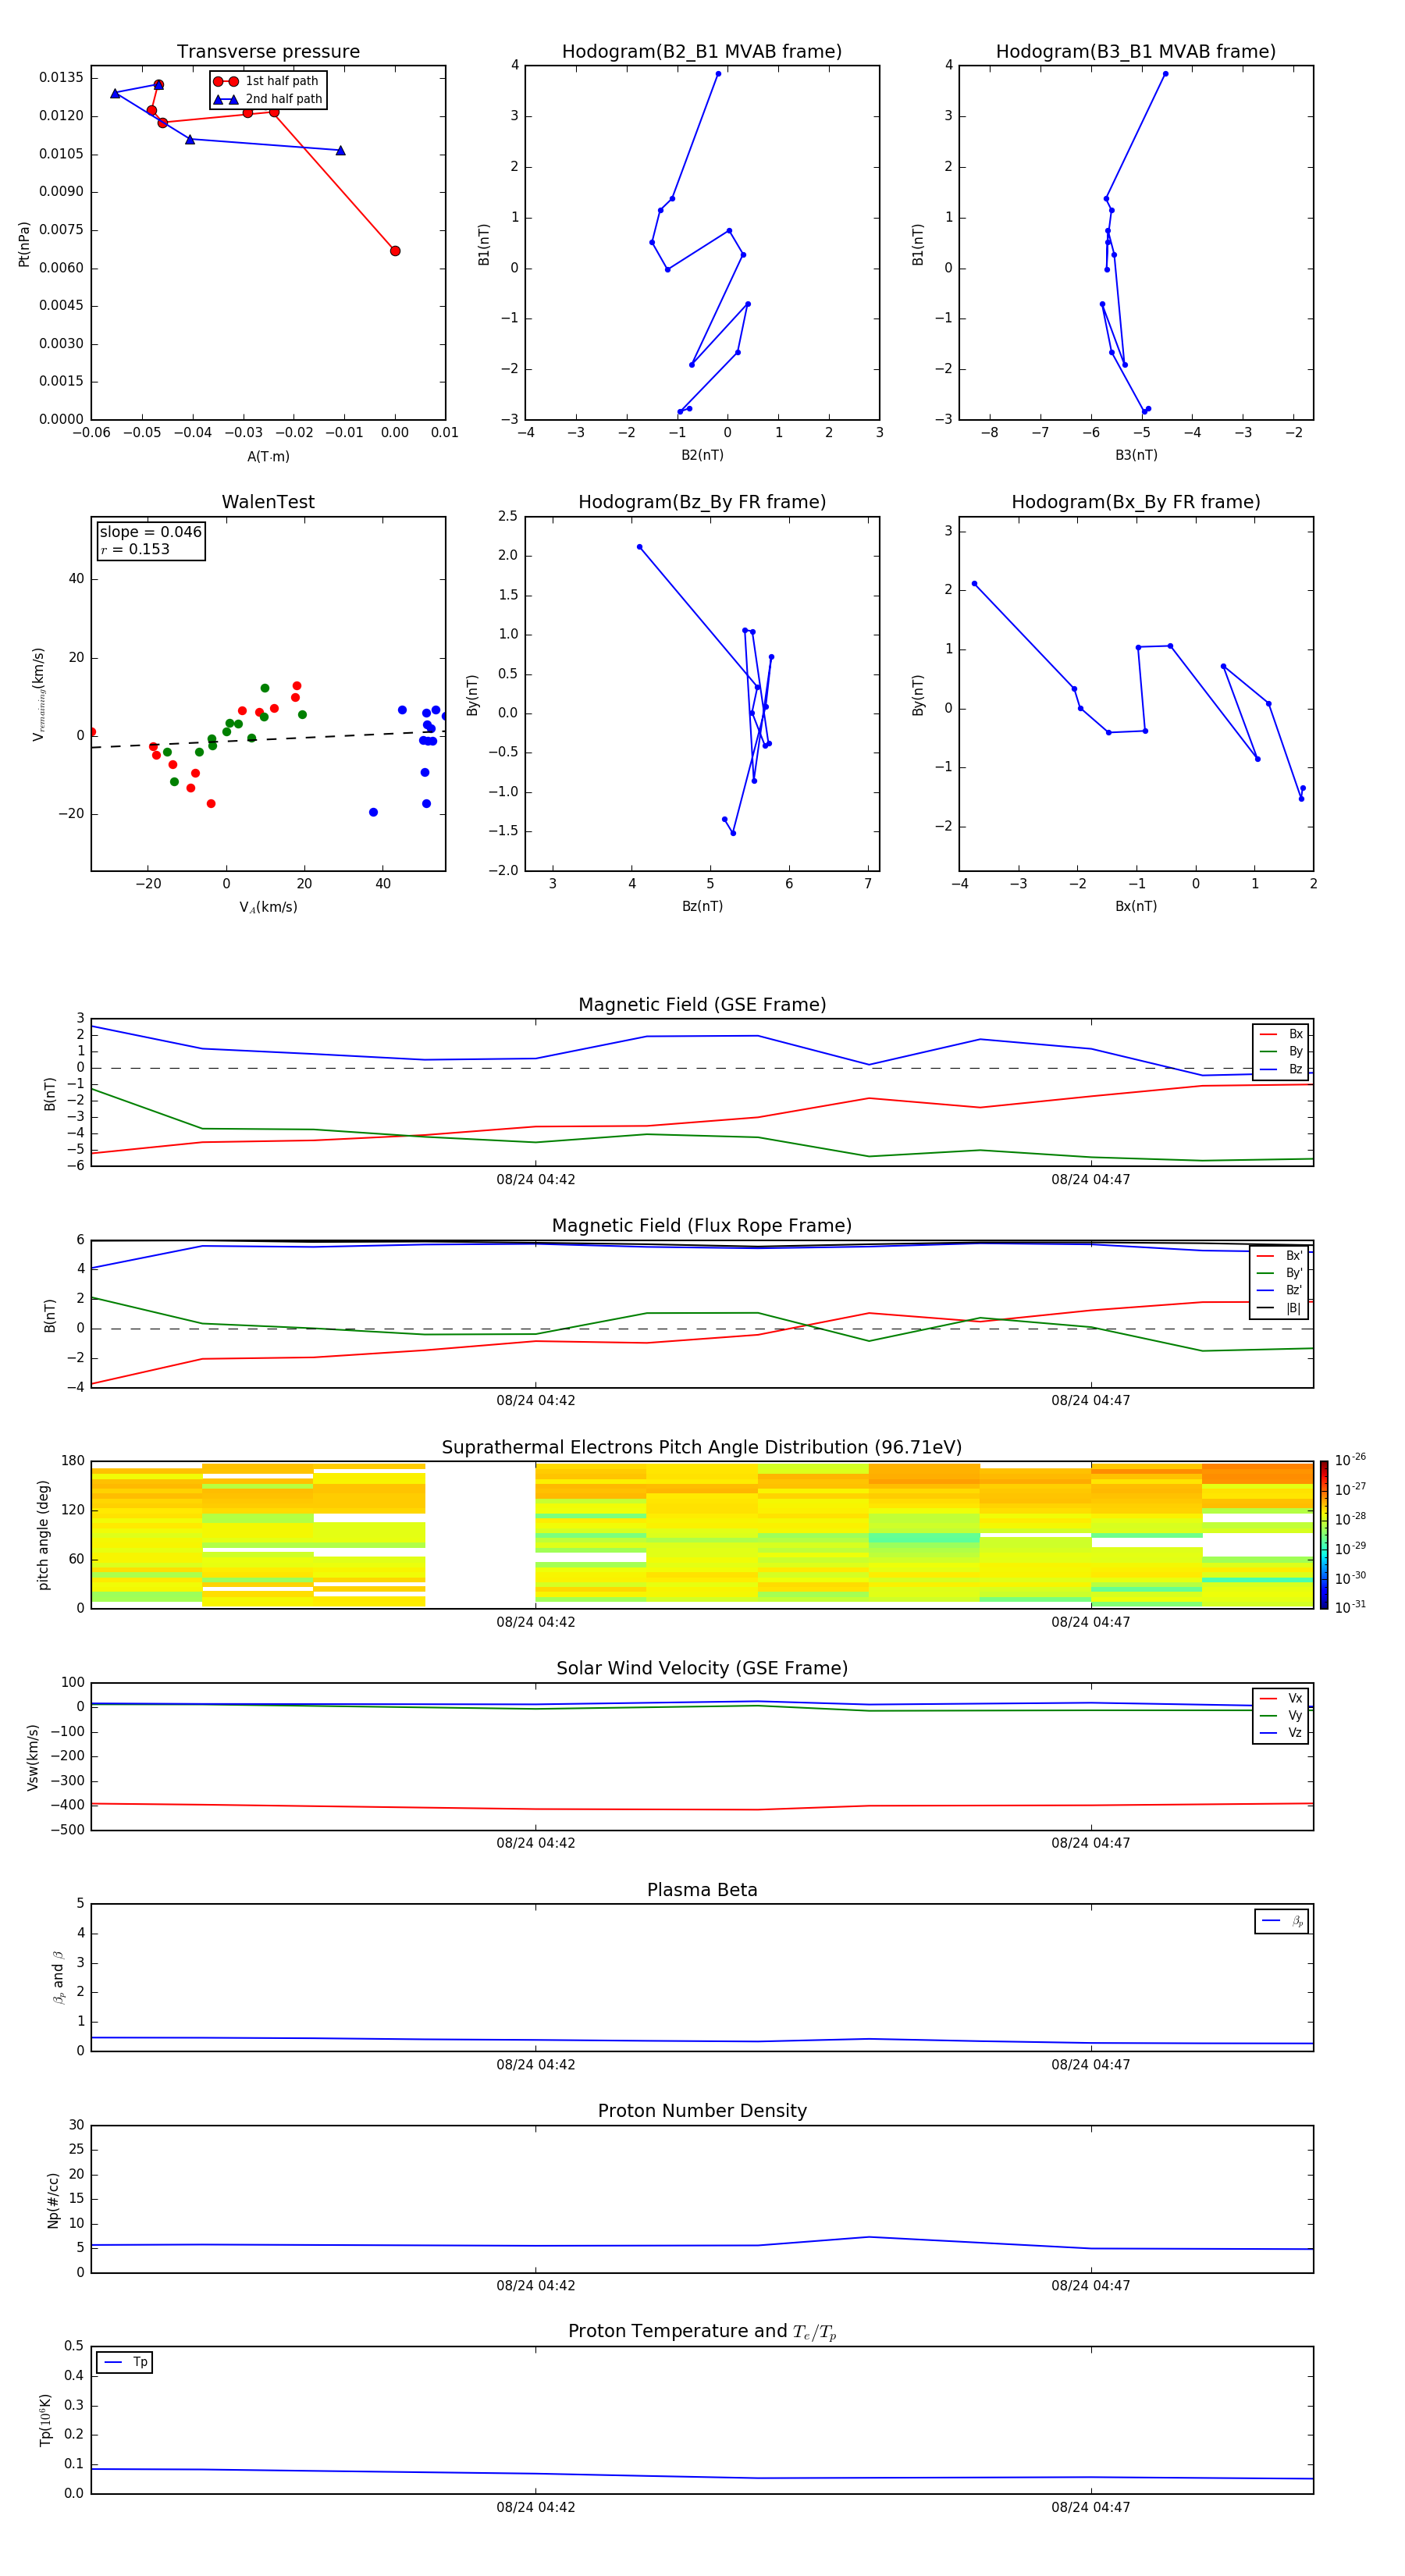Click the 'Magnetic Field (Flux Rope Frame)' title
This screenshot has width=1405, height=2576.
tap(702, 1226)
